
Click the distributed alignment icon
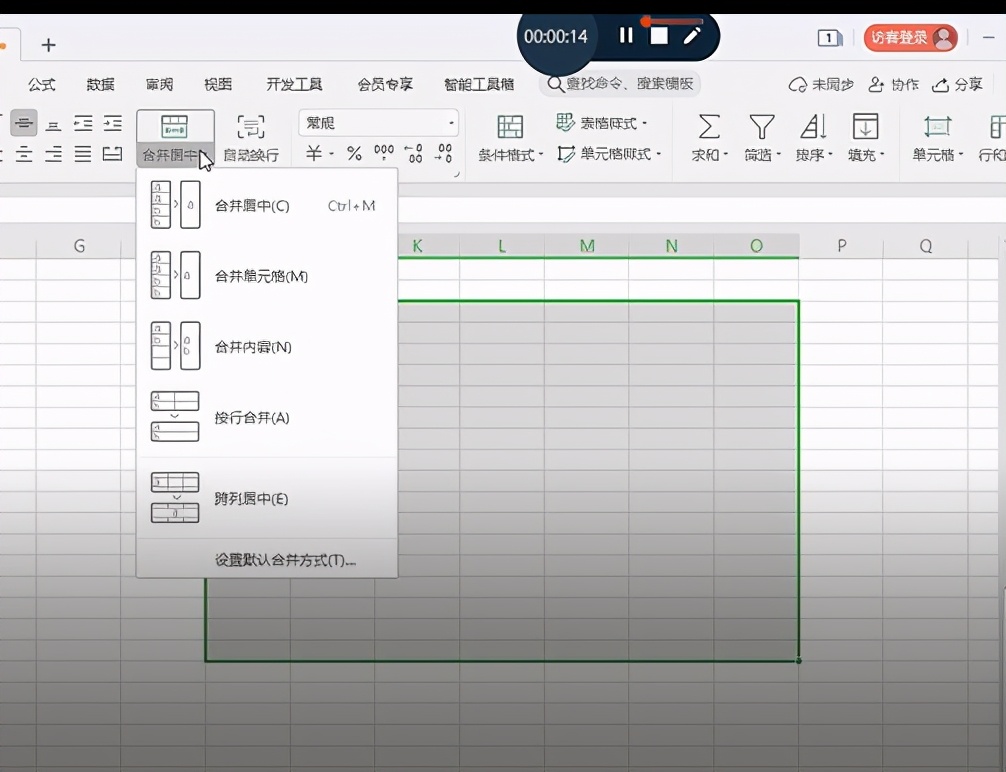click(112, 154)
